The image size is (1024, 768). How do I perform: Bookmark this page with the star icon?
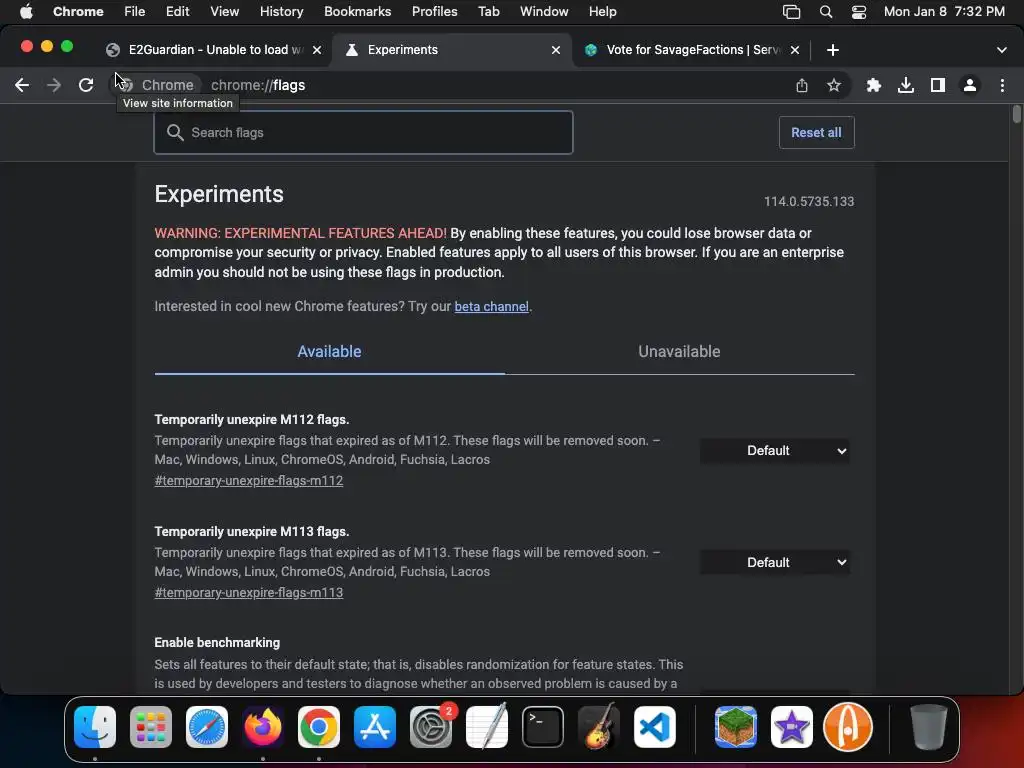coord(834,85)
